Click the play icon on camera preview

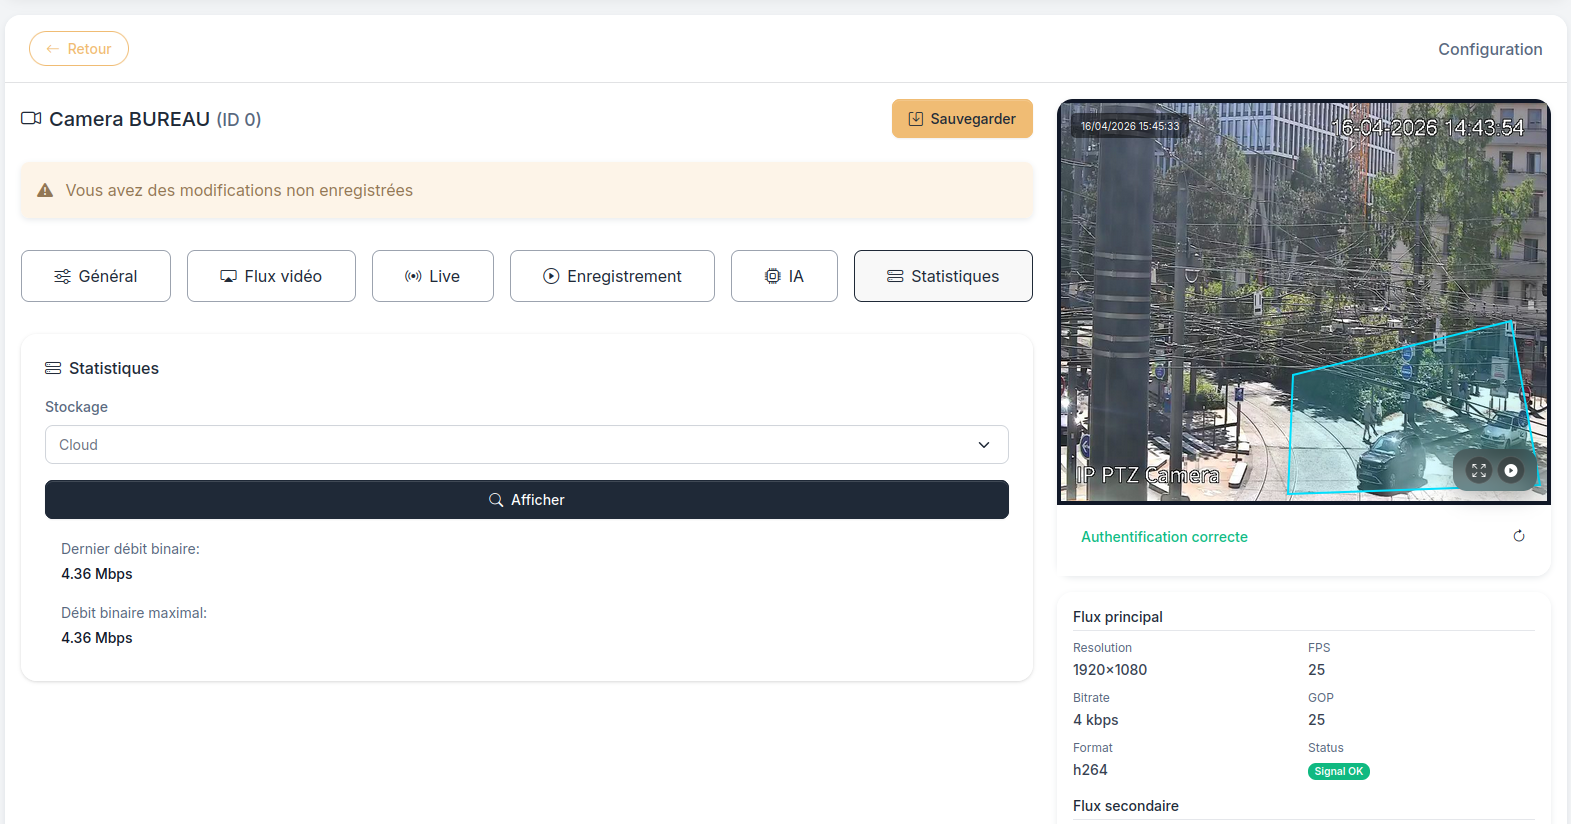[x=1511, y=470]
